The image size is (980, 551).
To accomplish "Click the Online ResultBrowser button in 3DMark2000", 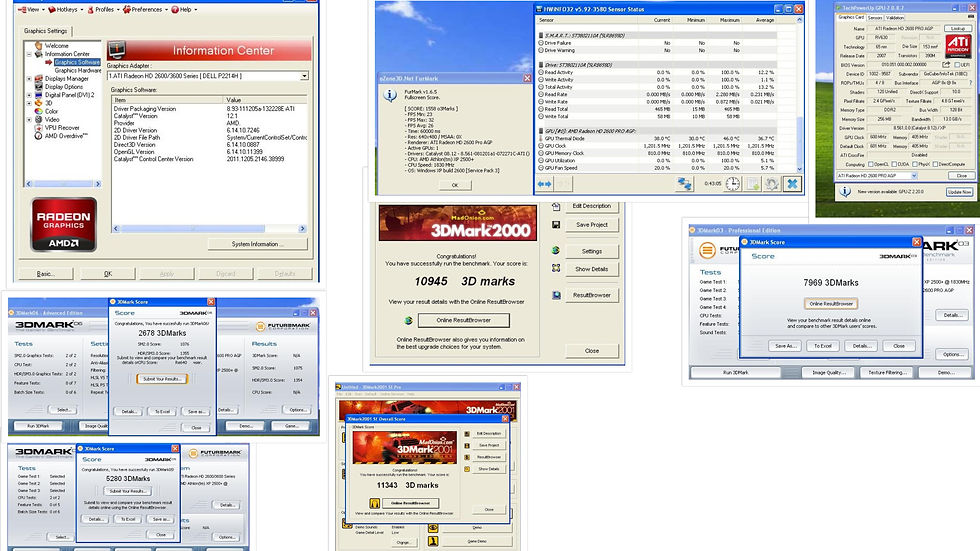I will pos(463,320).
